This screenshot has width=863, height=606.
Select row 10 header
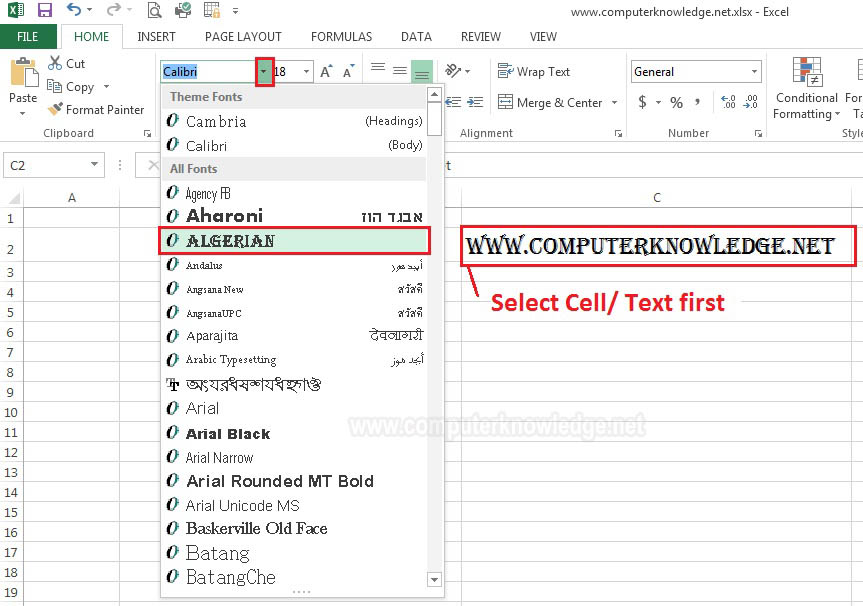point(11,412)
